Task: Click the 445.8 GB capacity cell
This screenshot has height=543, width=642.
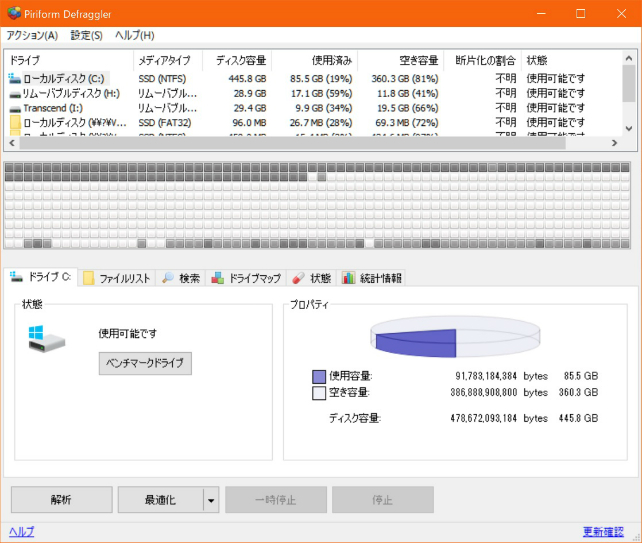Action: pyautogui.click(x=247, y=79)
